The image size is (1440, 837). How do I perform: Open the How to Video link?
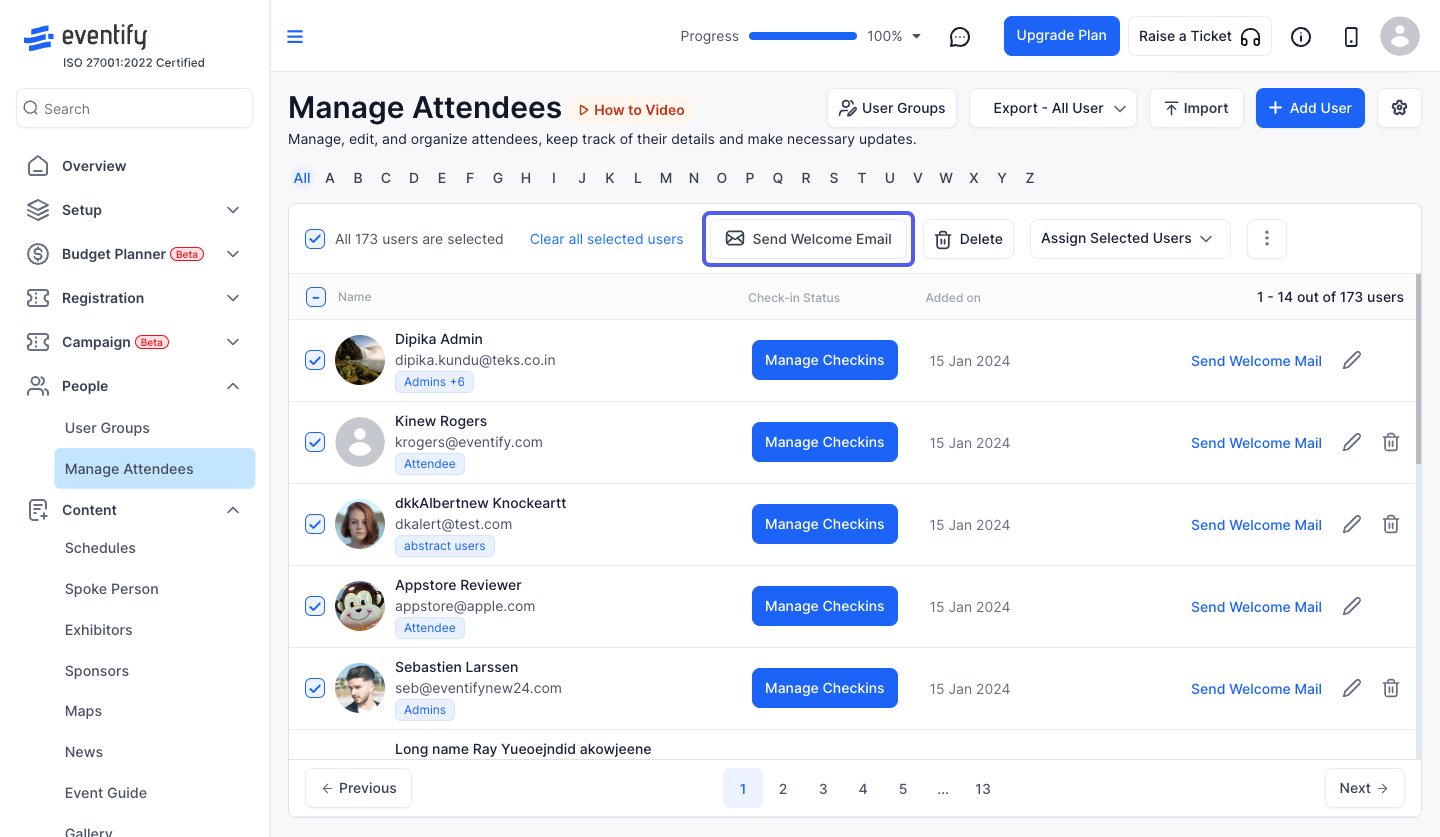631,110
